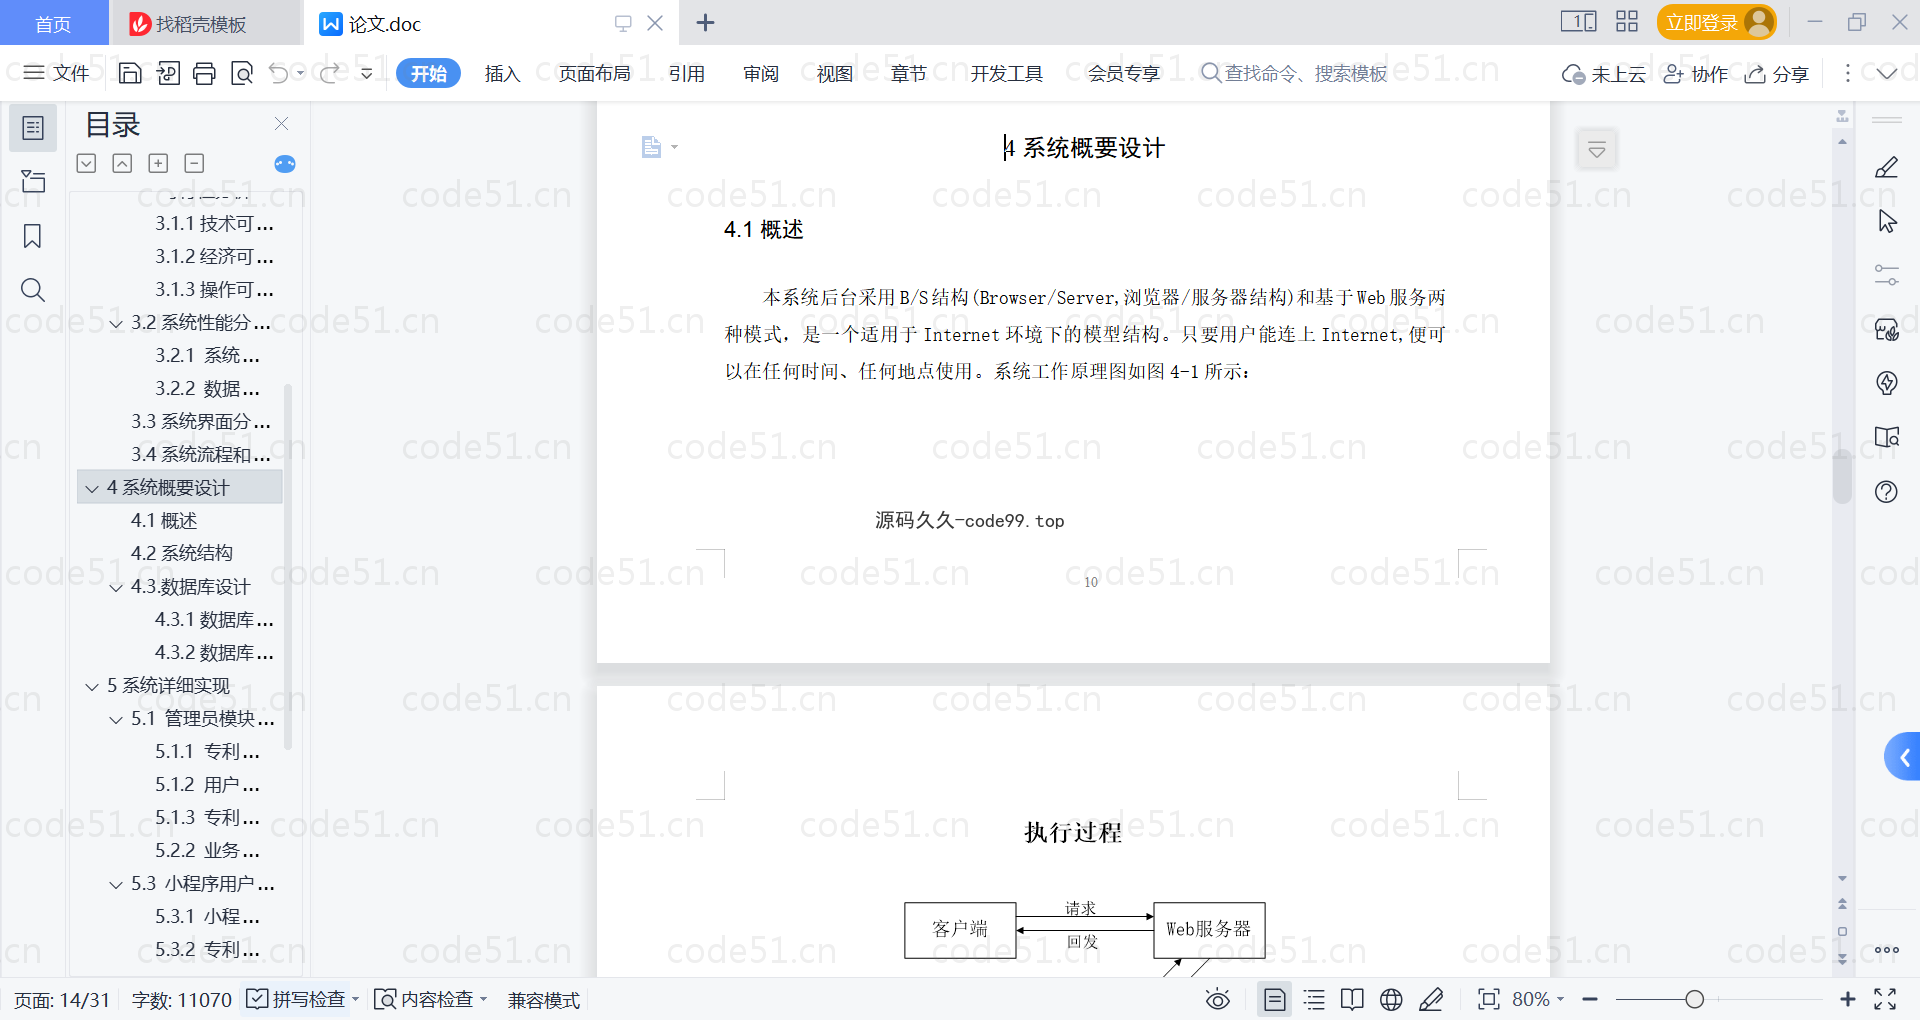Collapse the 3.2 系统性能分 tree node
The image size is (1920, 1020).
116,323
